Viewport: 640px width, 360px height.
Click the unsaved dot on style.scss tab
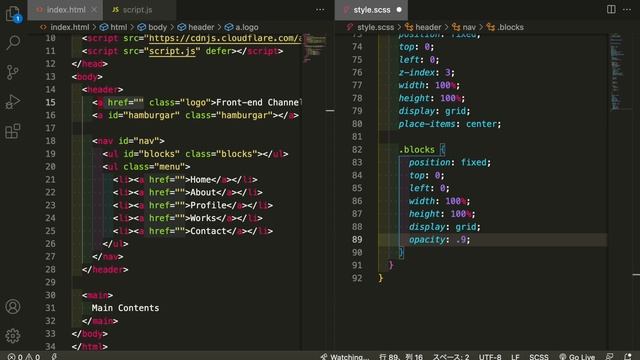pos(399,10)
